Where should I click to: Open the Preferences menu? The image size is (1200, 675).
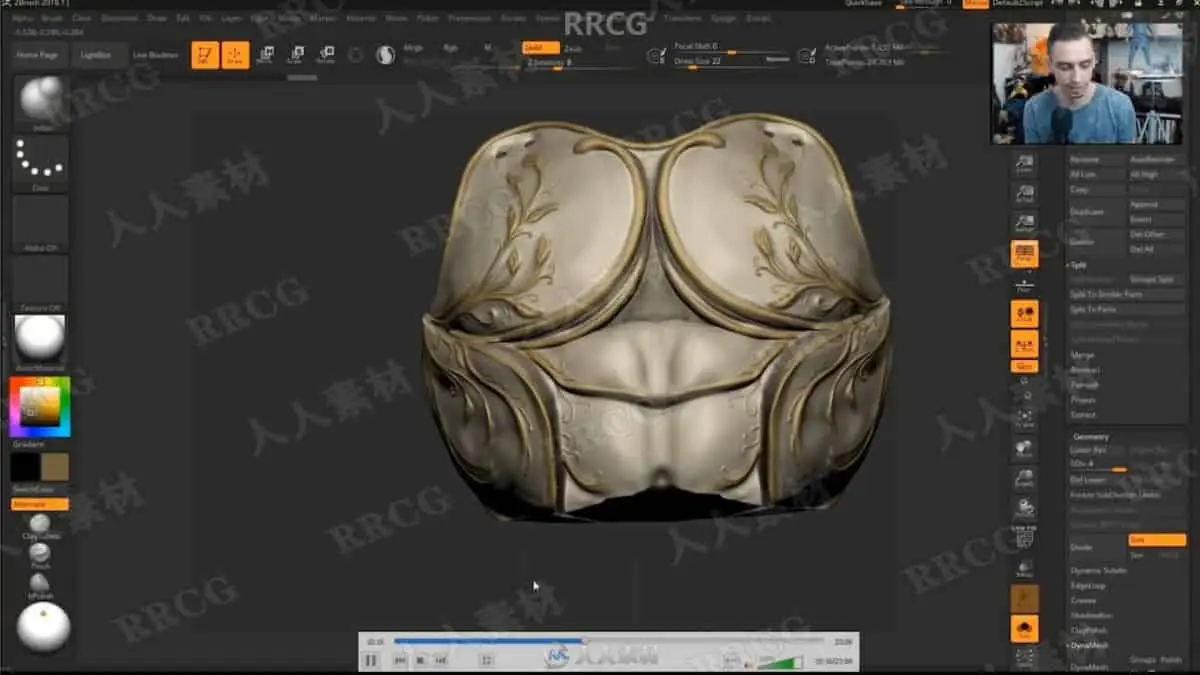point(469,18)
